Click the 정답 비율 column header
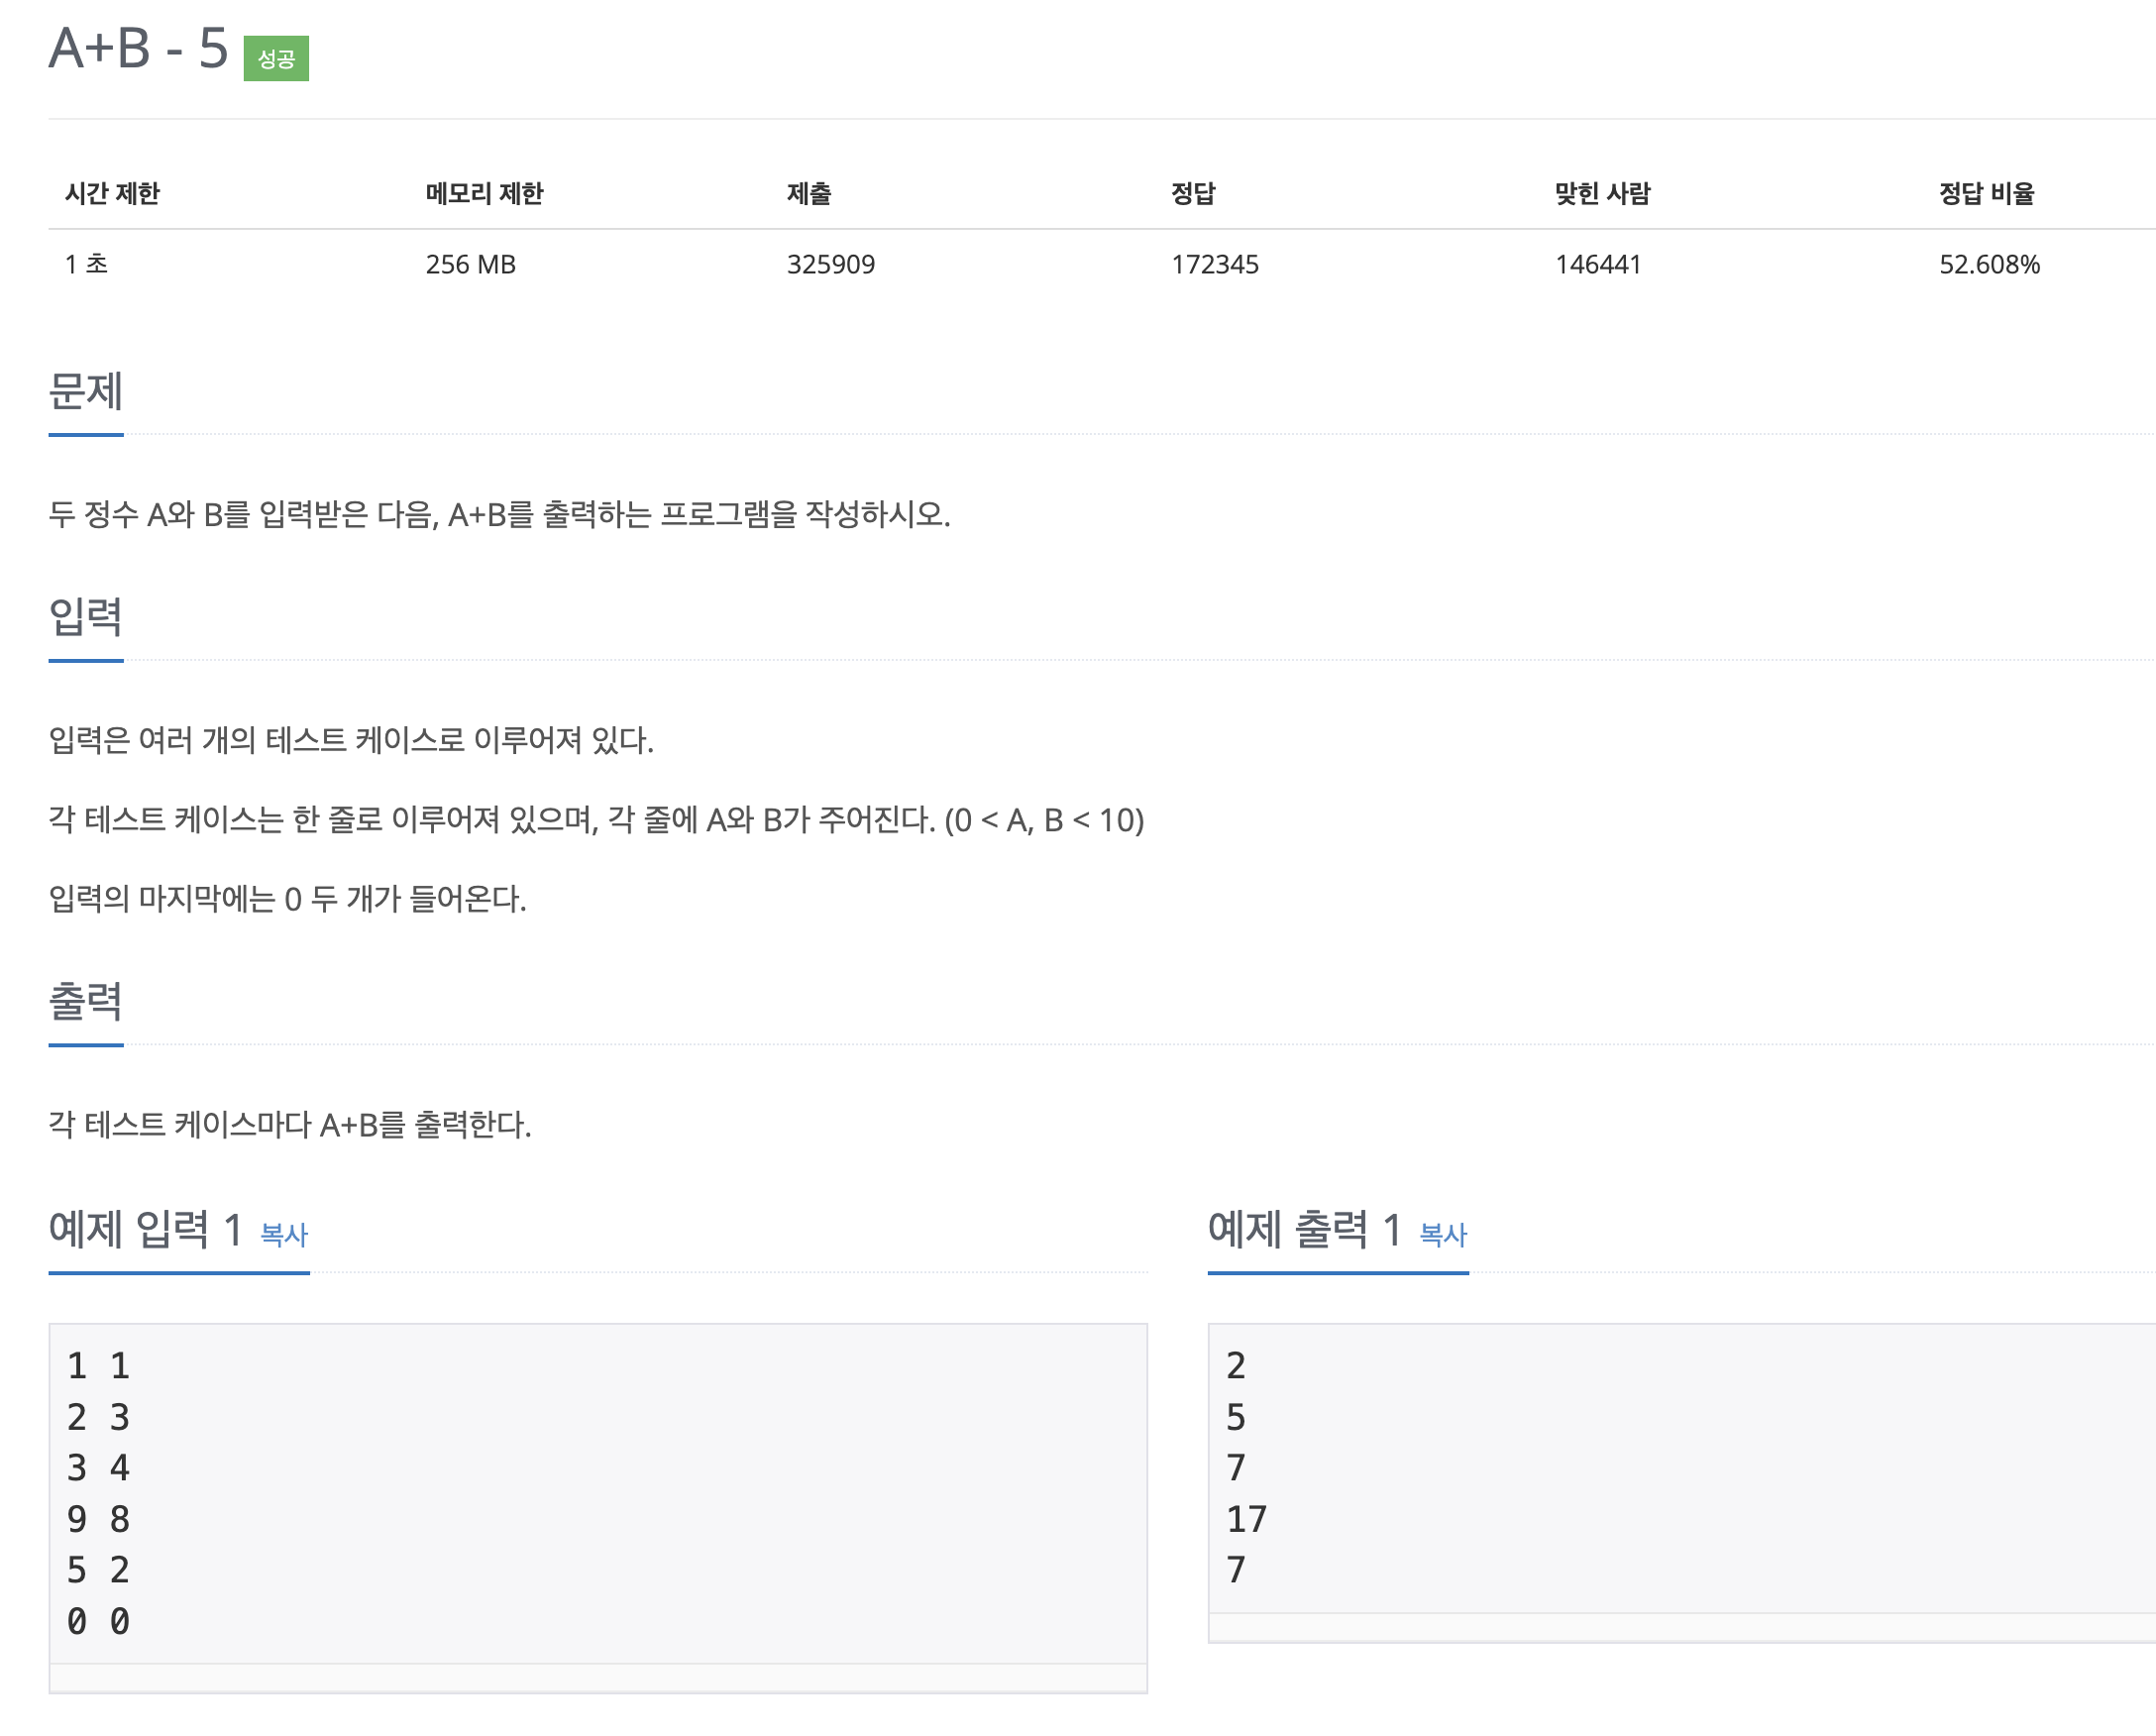Screen dimensions: 2156x1736 coord(1987,193)
